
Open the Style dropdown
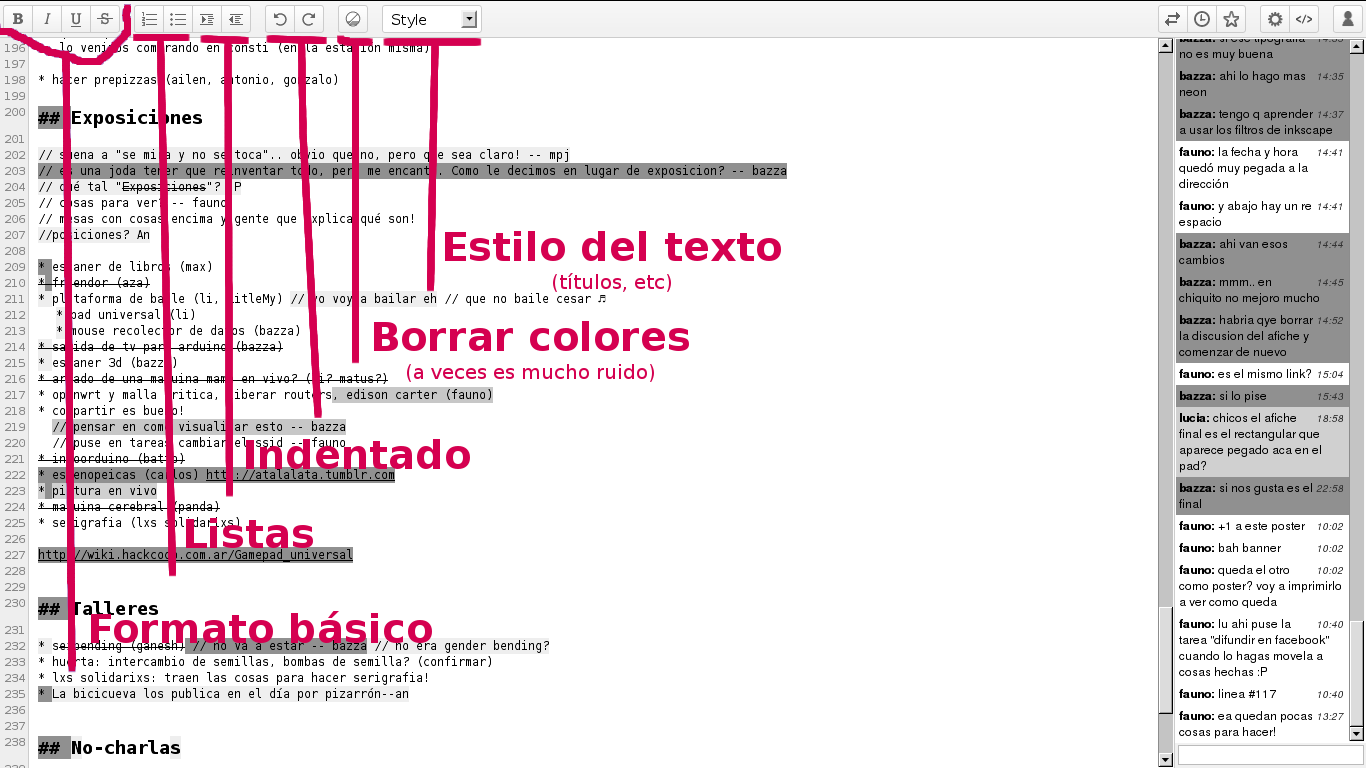coord(431,19)
